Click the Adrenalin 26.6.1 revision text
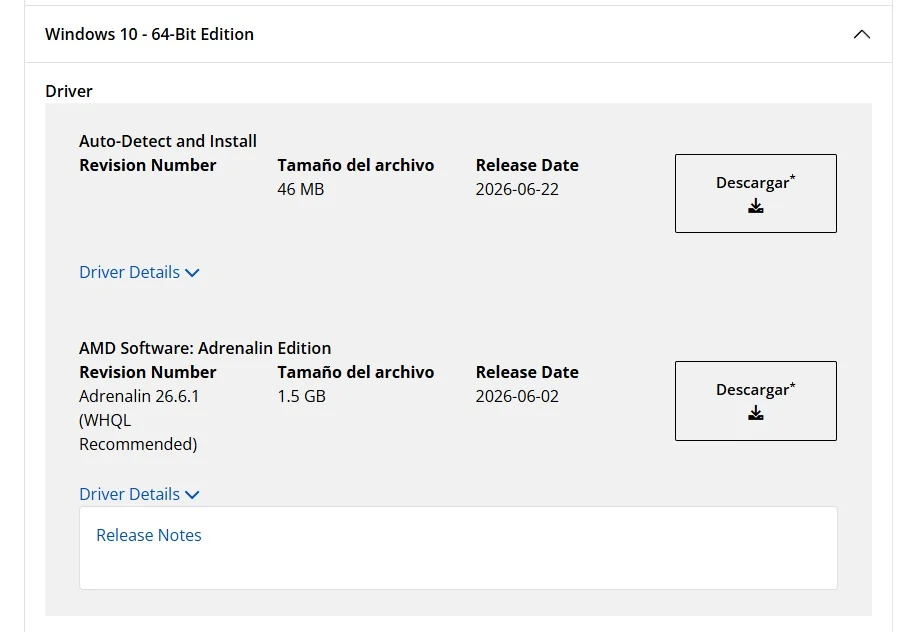The image size is (897, 632). click(139, 420)
